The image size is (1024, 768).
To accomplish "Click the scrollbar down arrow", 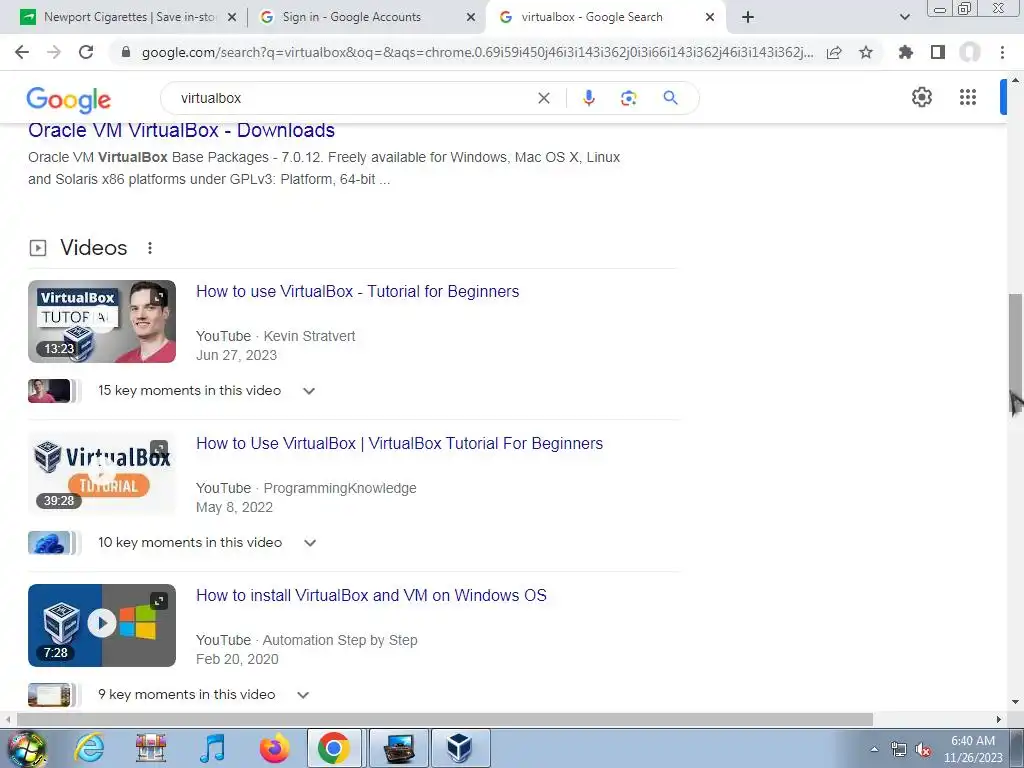I will click(x=1015, y=703).
